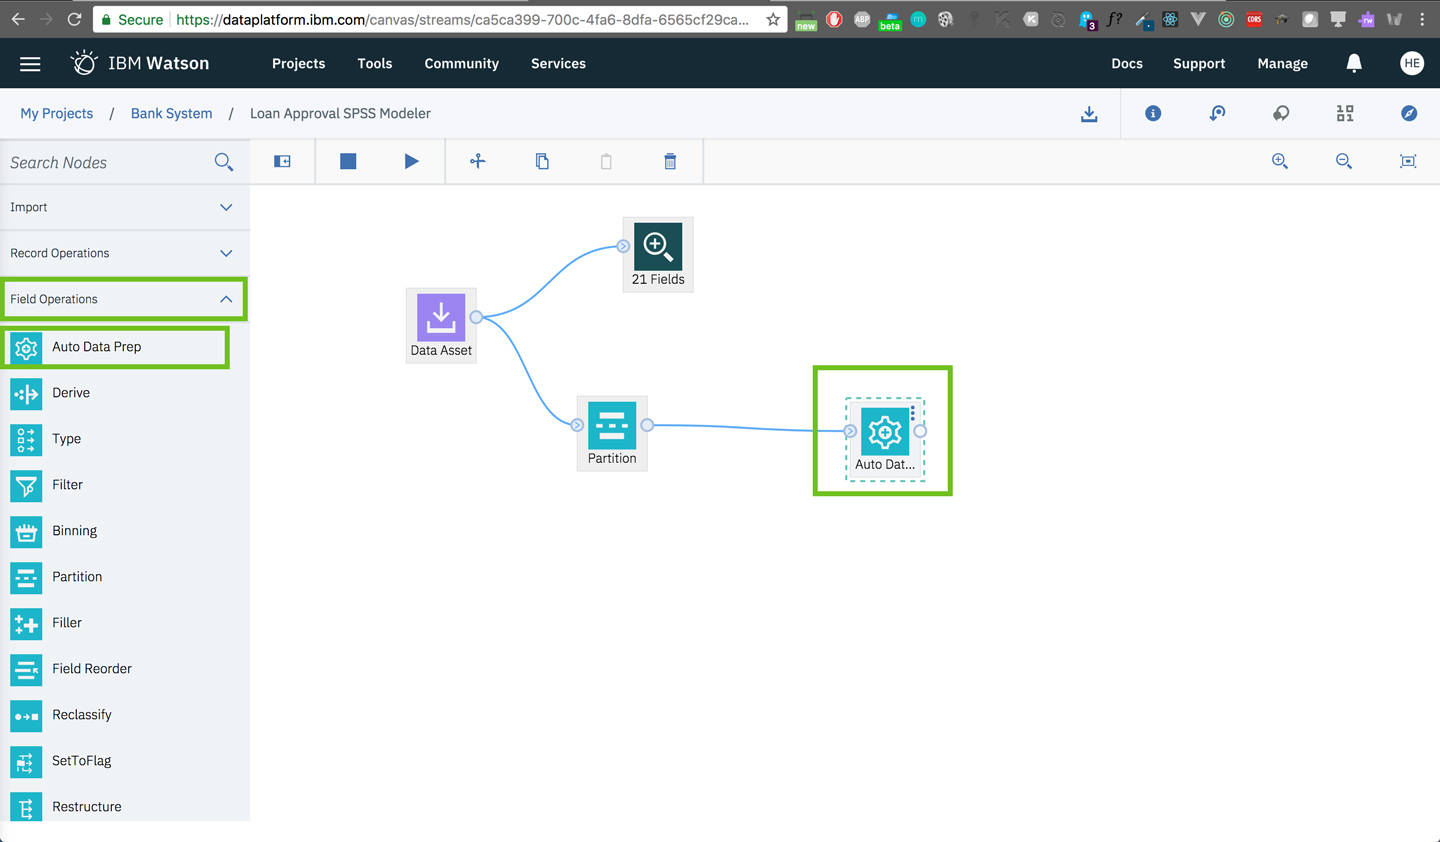Toggle the node palette panel icon
This screenshot has height=842, width=1440.
tap(282, 161)
